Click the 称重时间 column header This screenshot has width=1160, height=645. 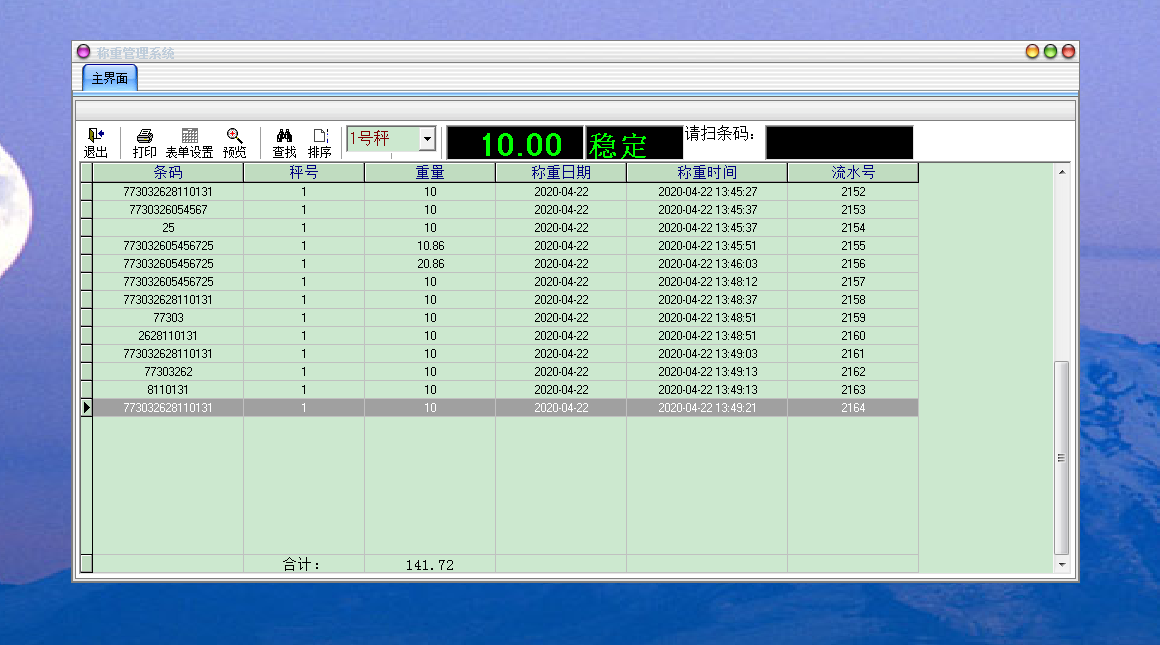707,172
